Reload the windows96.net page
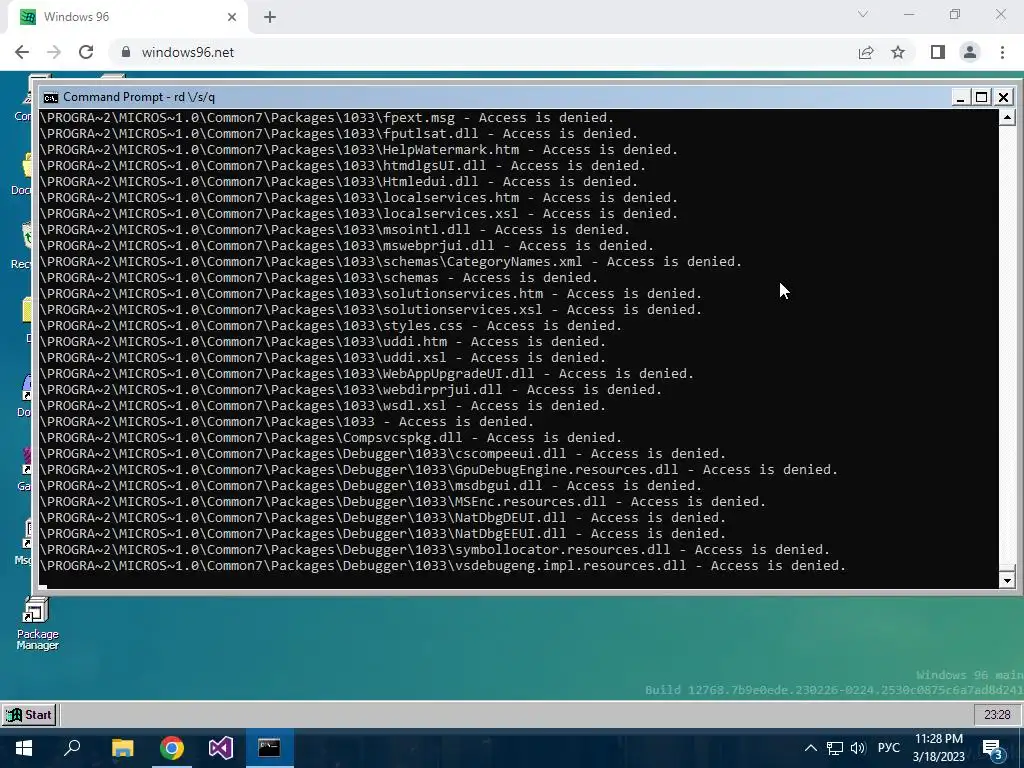The image size is (1024, 768). click(x=86, y=52)
